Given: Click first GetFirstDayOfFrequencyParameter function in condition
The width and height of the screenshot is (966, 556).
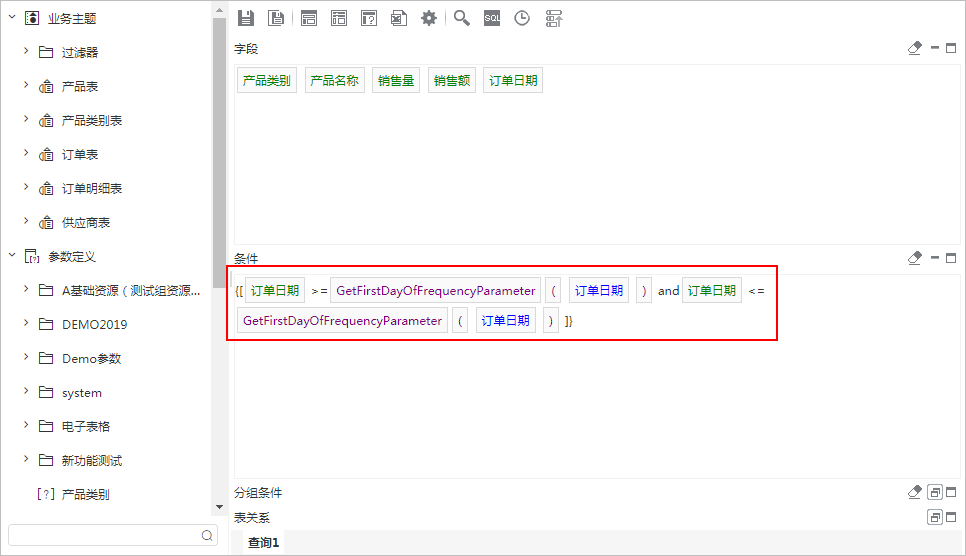Looking at the screenshot, I should click(x=436, y=290).
